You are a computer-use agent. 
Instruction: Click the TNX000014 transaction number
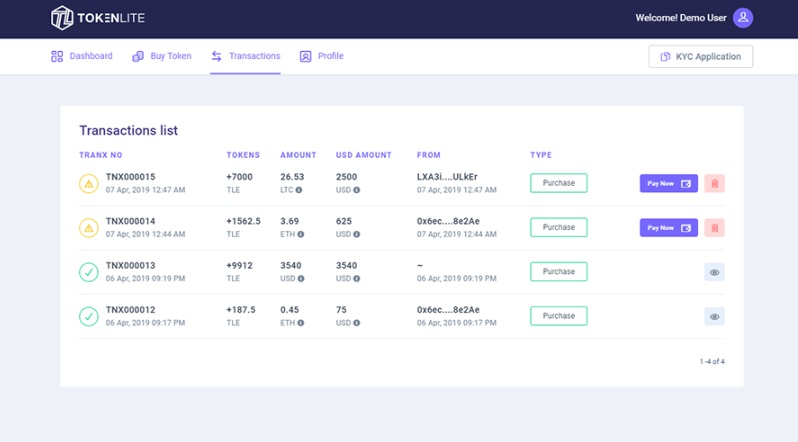coord(130,221)
